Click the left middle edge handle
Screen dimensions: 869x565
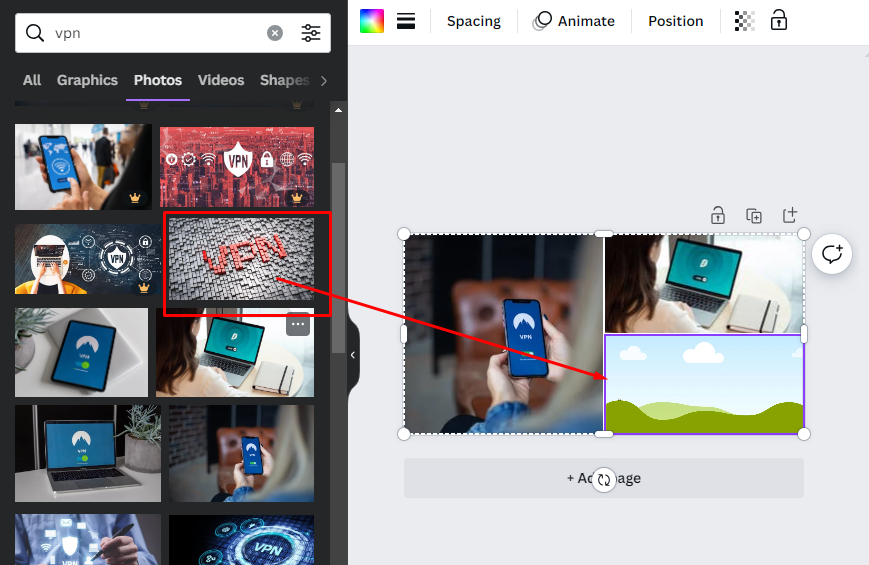(404, 334)
